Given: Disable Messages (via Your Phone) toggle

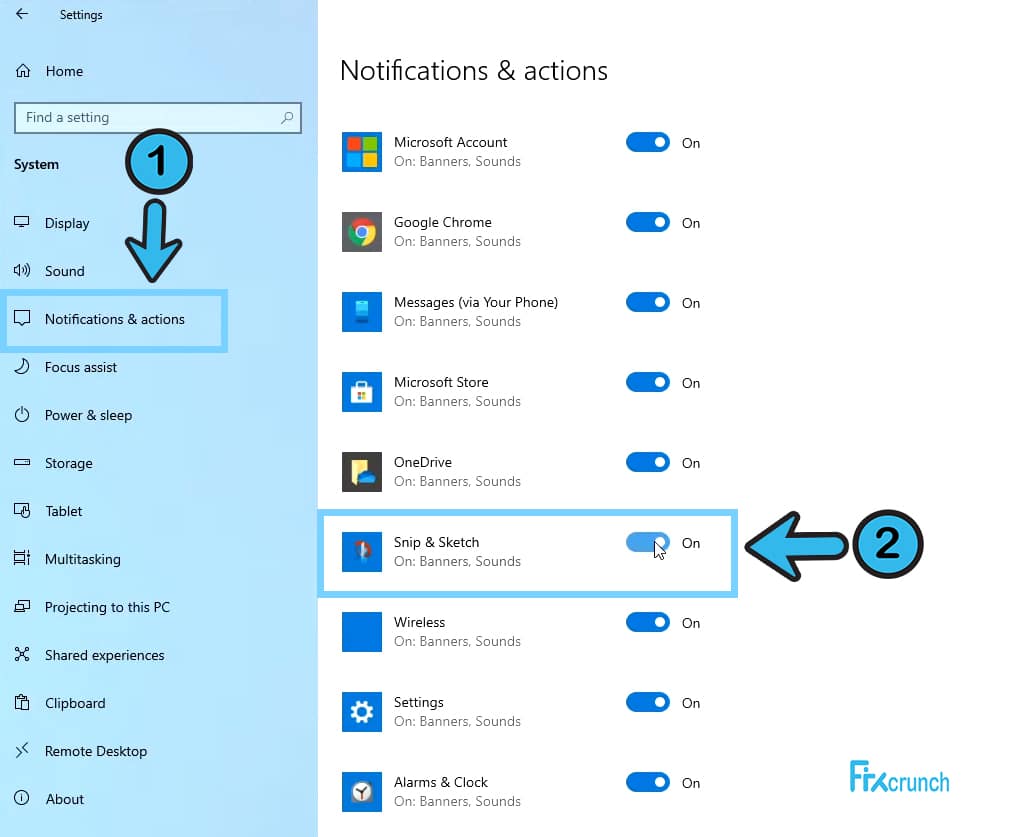Looking at the screenshot, I should pyautogui.click(x=647, y=303).
